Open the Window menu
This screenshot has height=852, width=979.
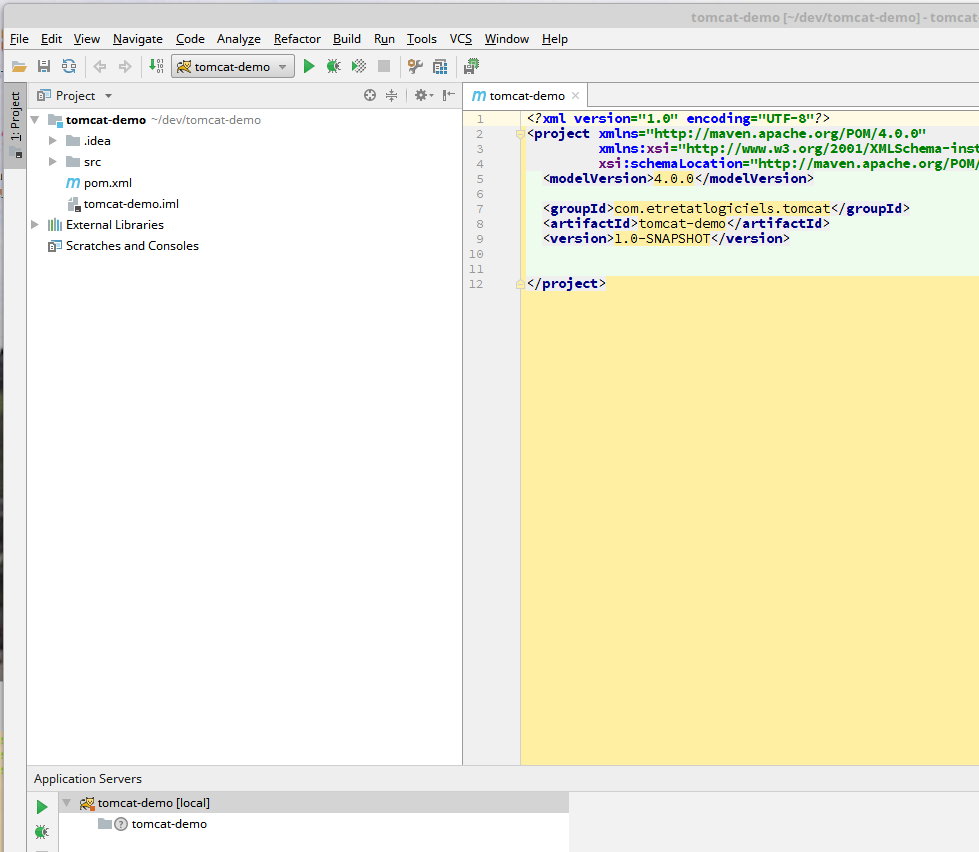coord(507,39)
